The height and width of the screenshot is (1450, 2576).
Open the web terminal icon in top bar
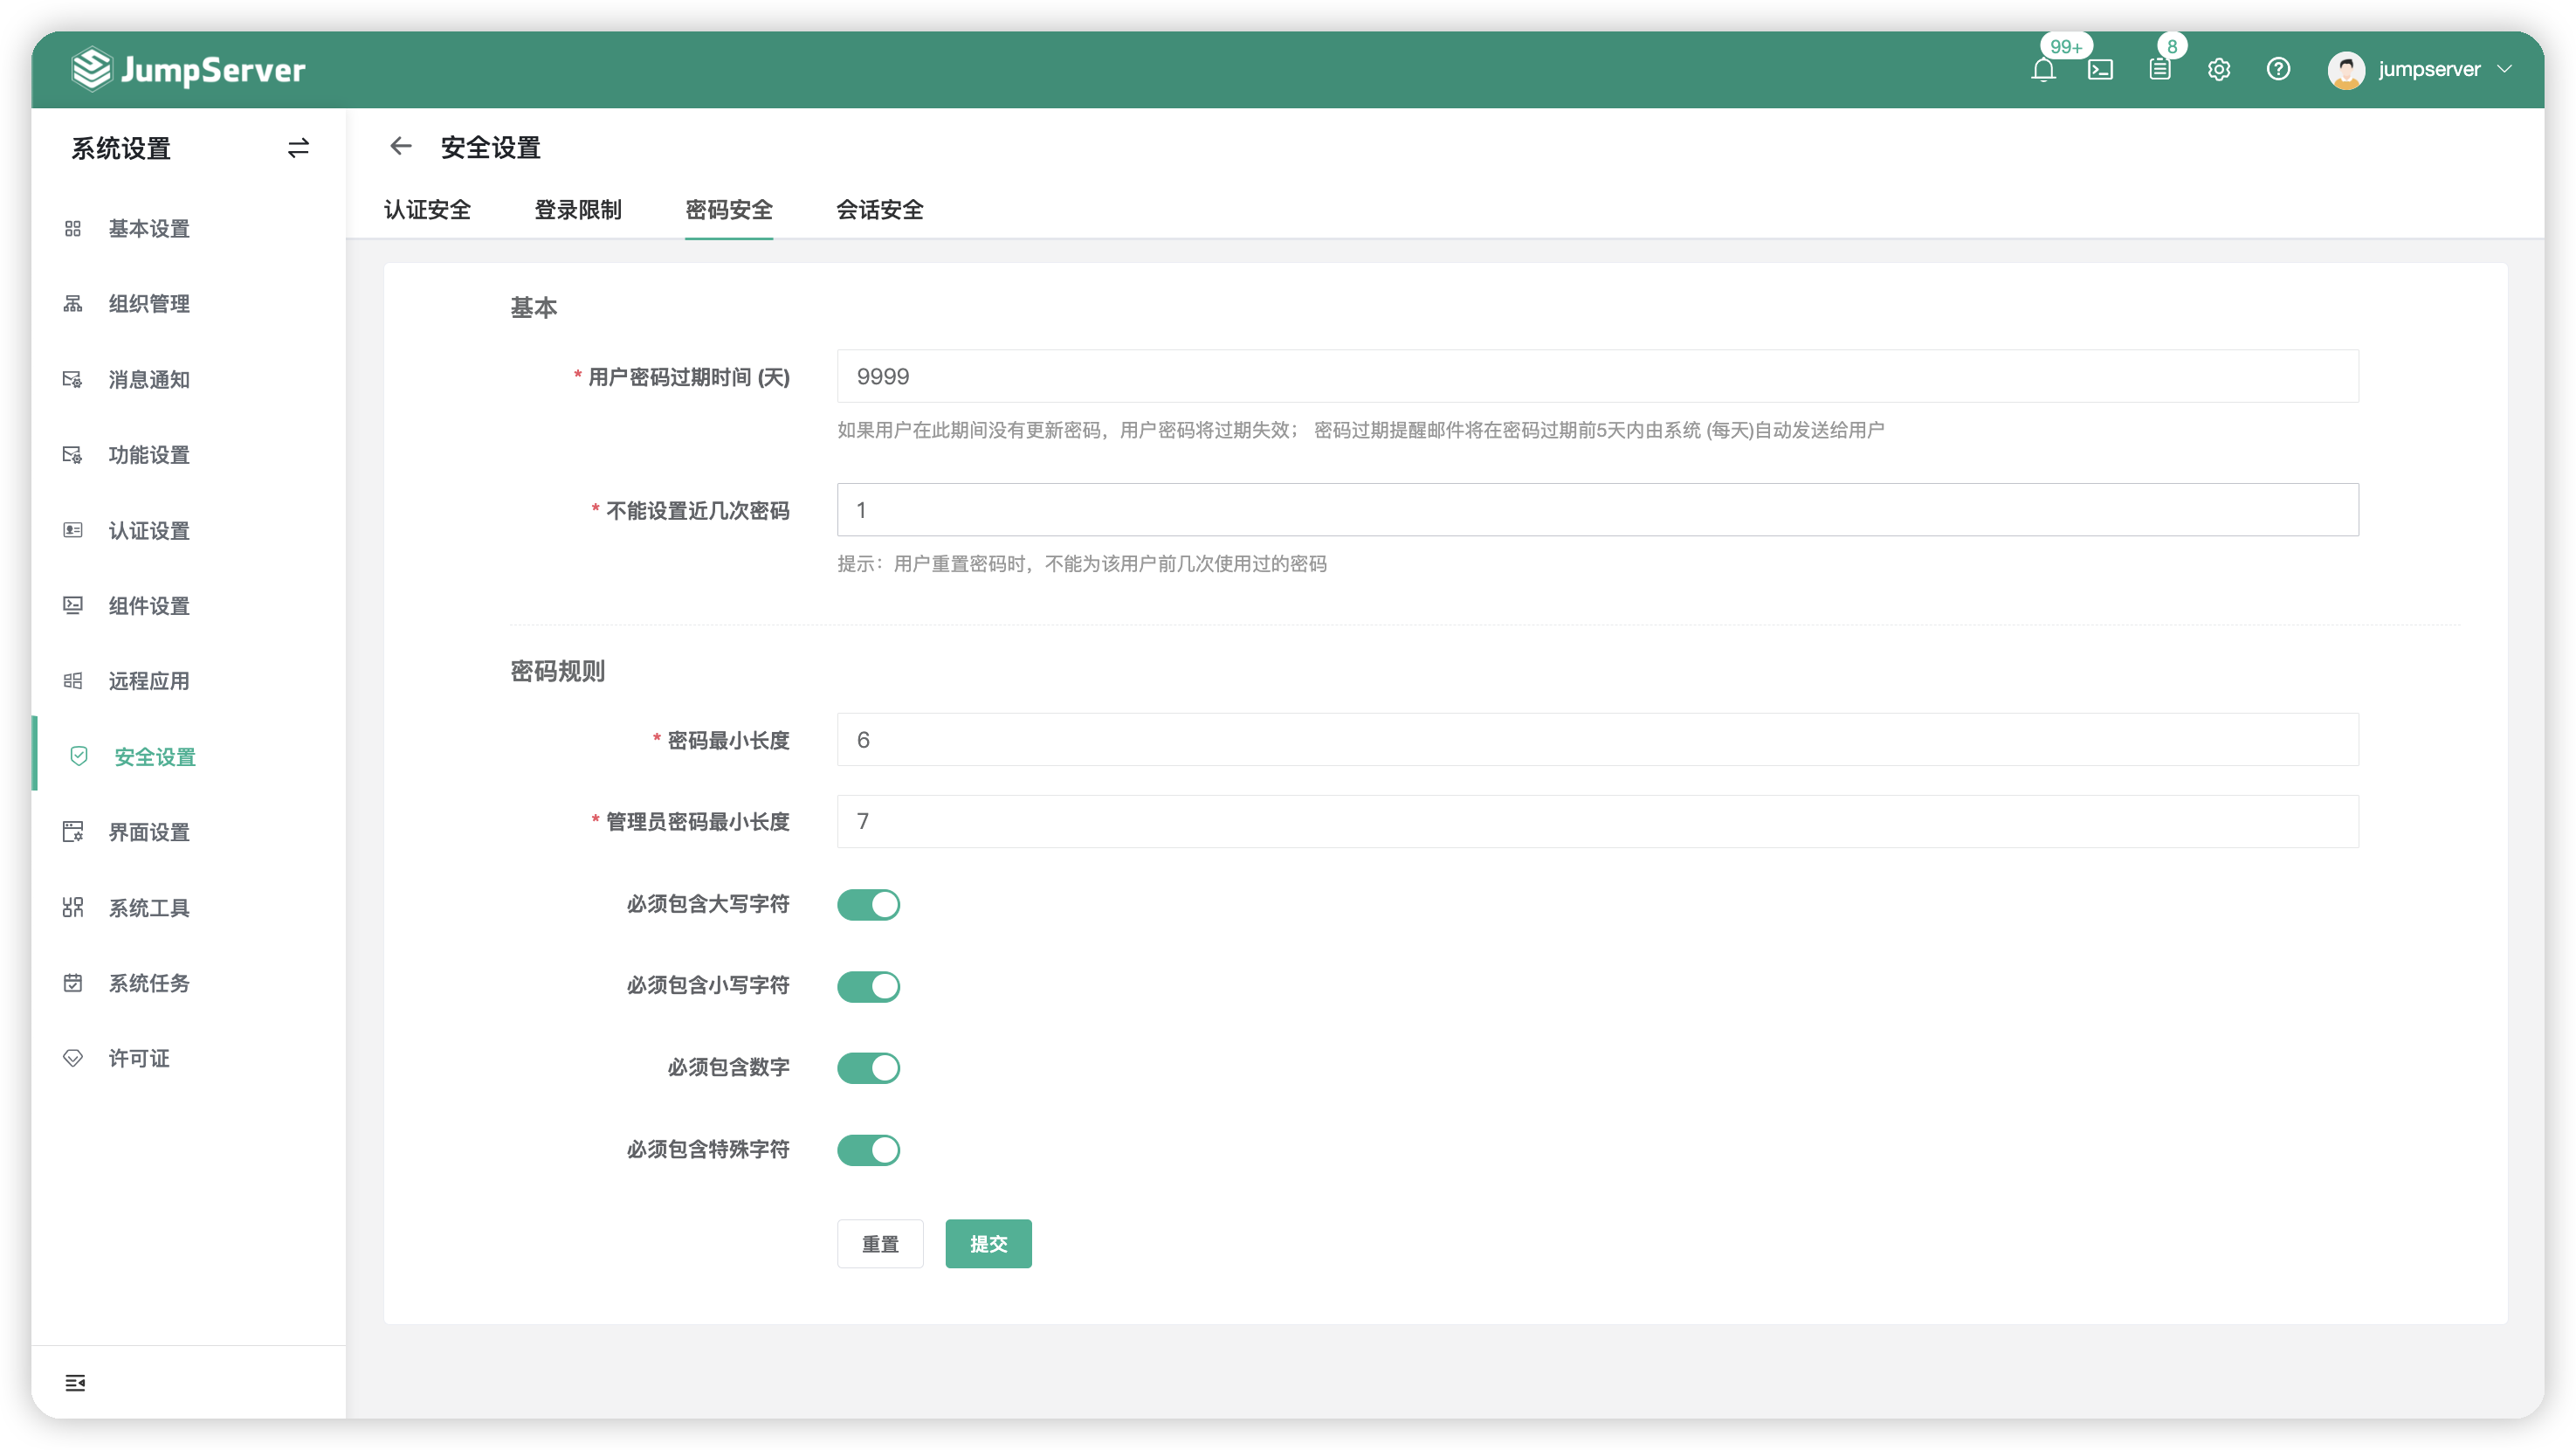pos(2101,69)
